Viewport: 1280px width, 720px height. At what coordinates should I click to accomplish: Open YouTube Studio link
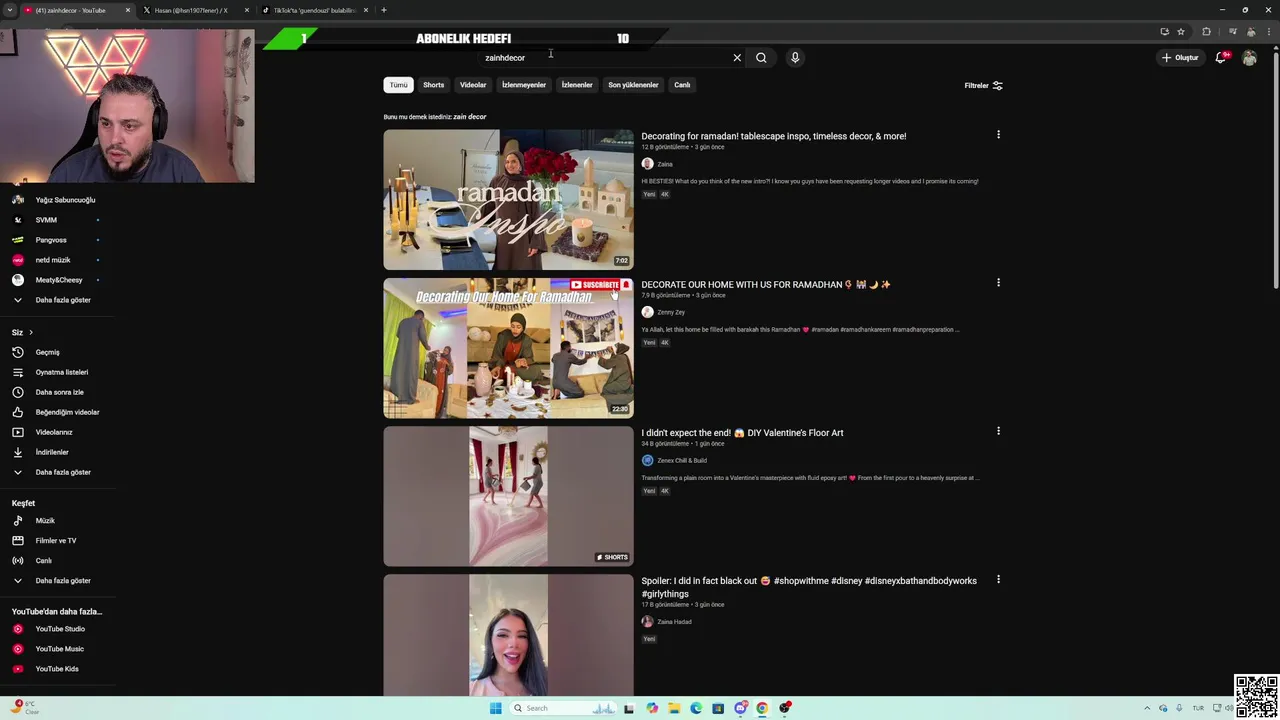click(x=58, y=629)
